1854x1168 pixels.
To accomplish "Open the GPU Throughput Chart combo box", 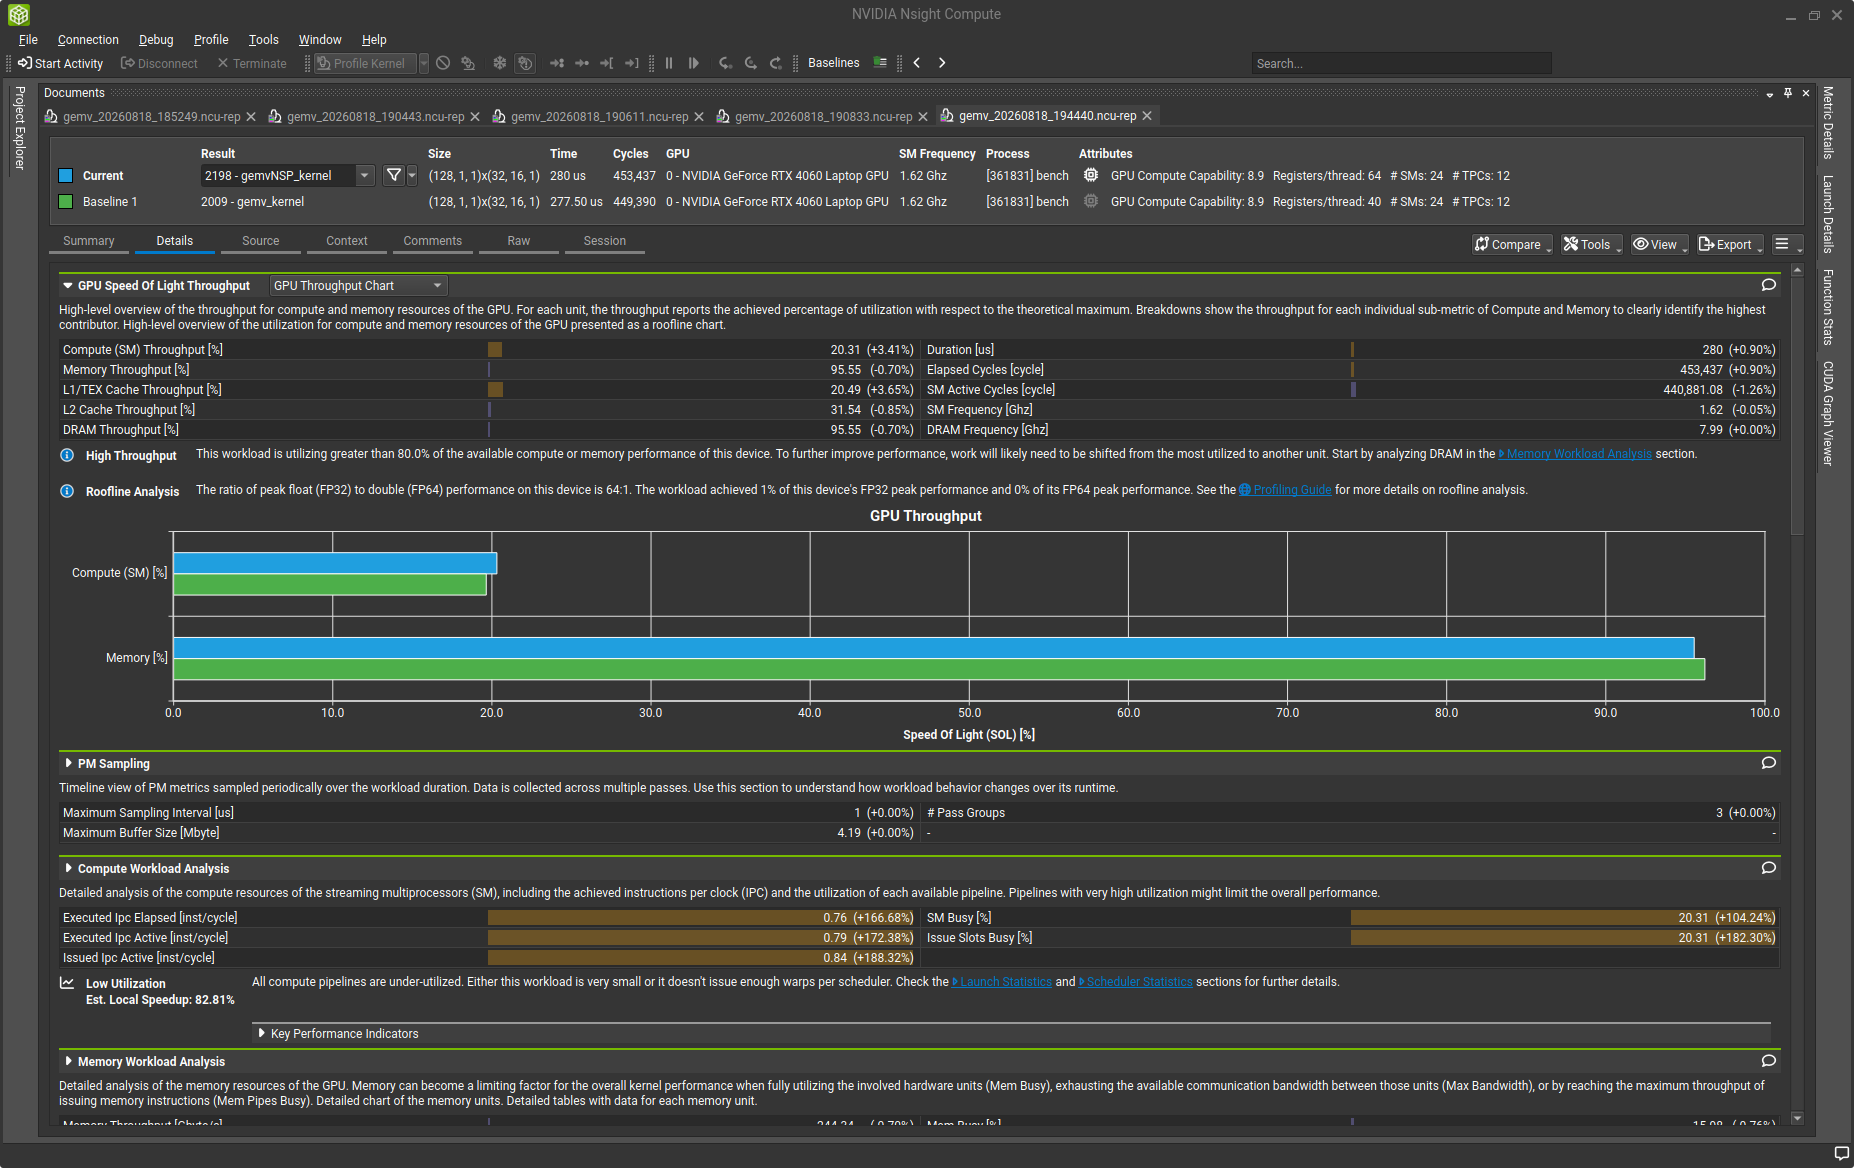I will [358, 286].
